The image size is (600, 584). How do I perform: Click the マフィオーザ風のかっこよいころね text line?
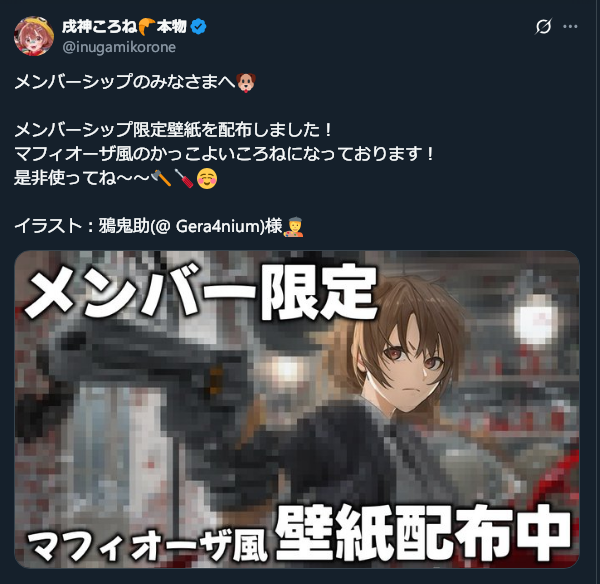click(x=224, y=154)
